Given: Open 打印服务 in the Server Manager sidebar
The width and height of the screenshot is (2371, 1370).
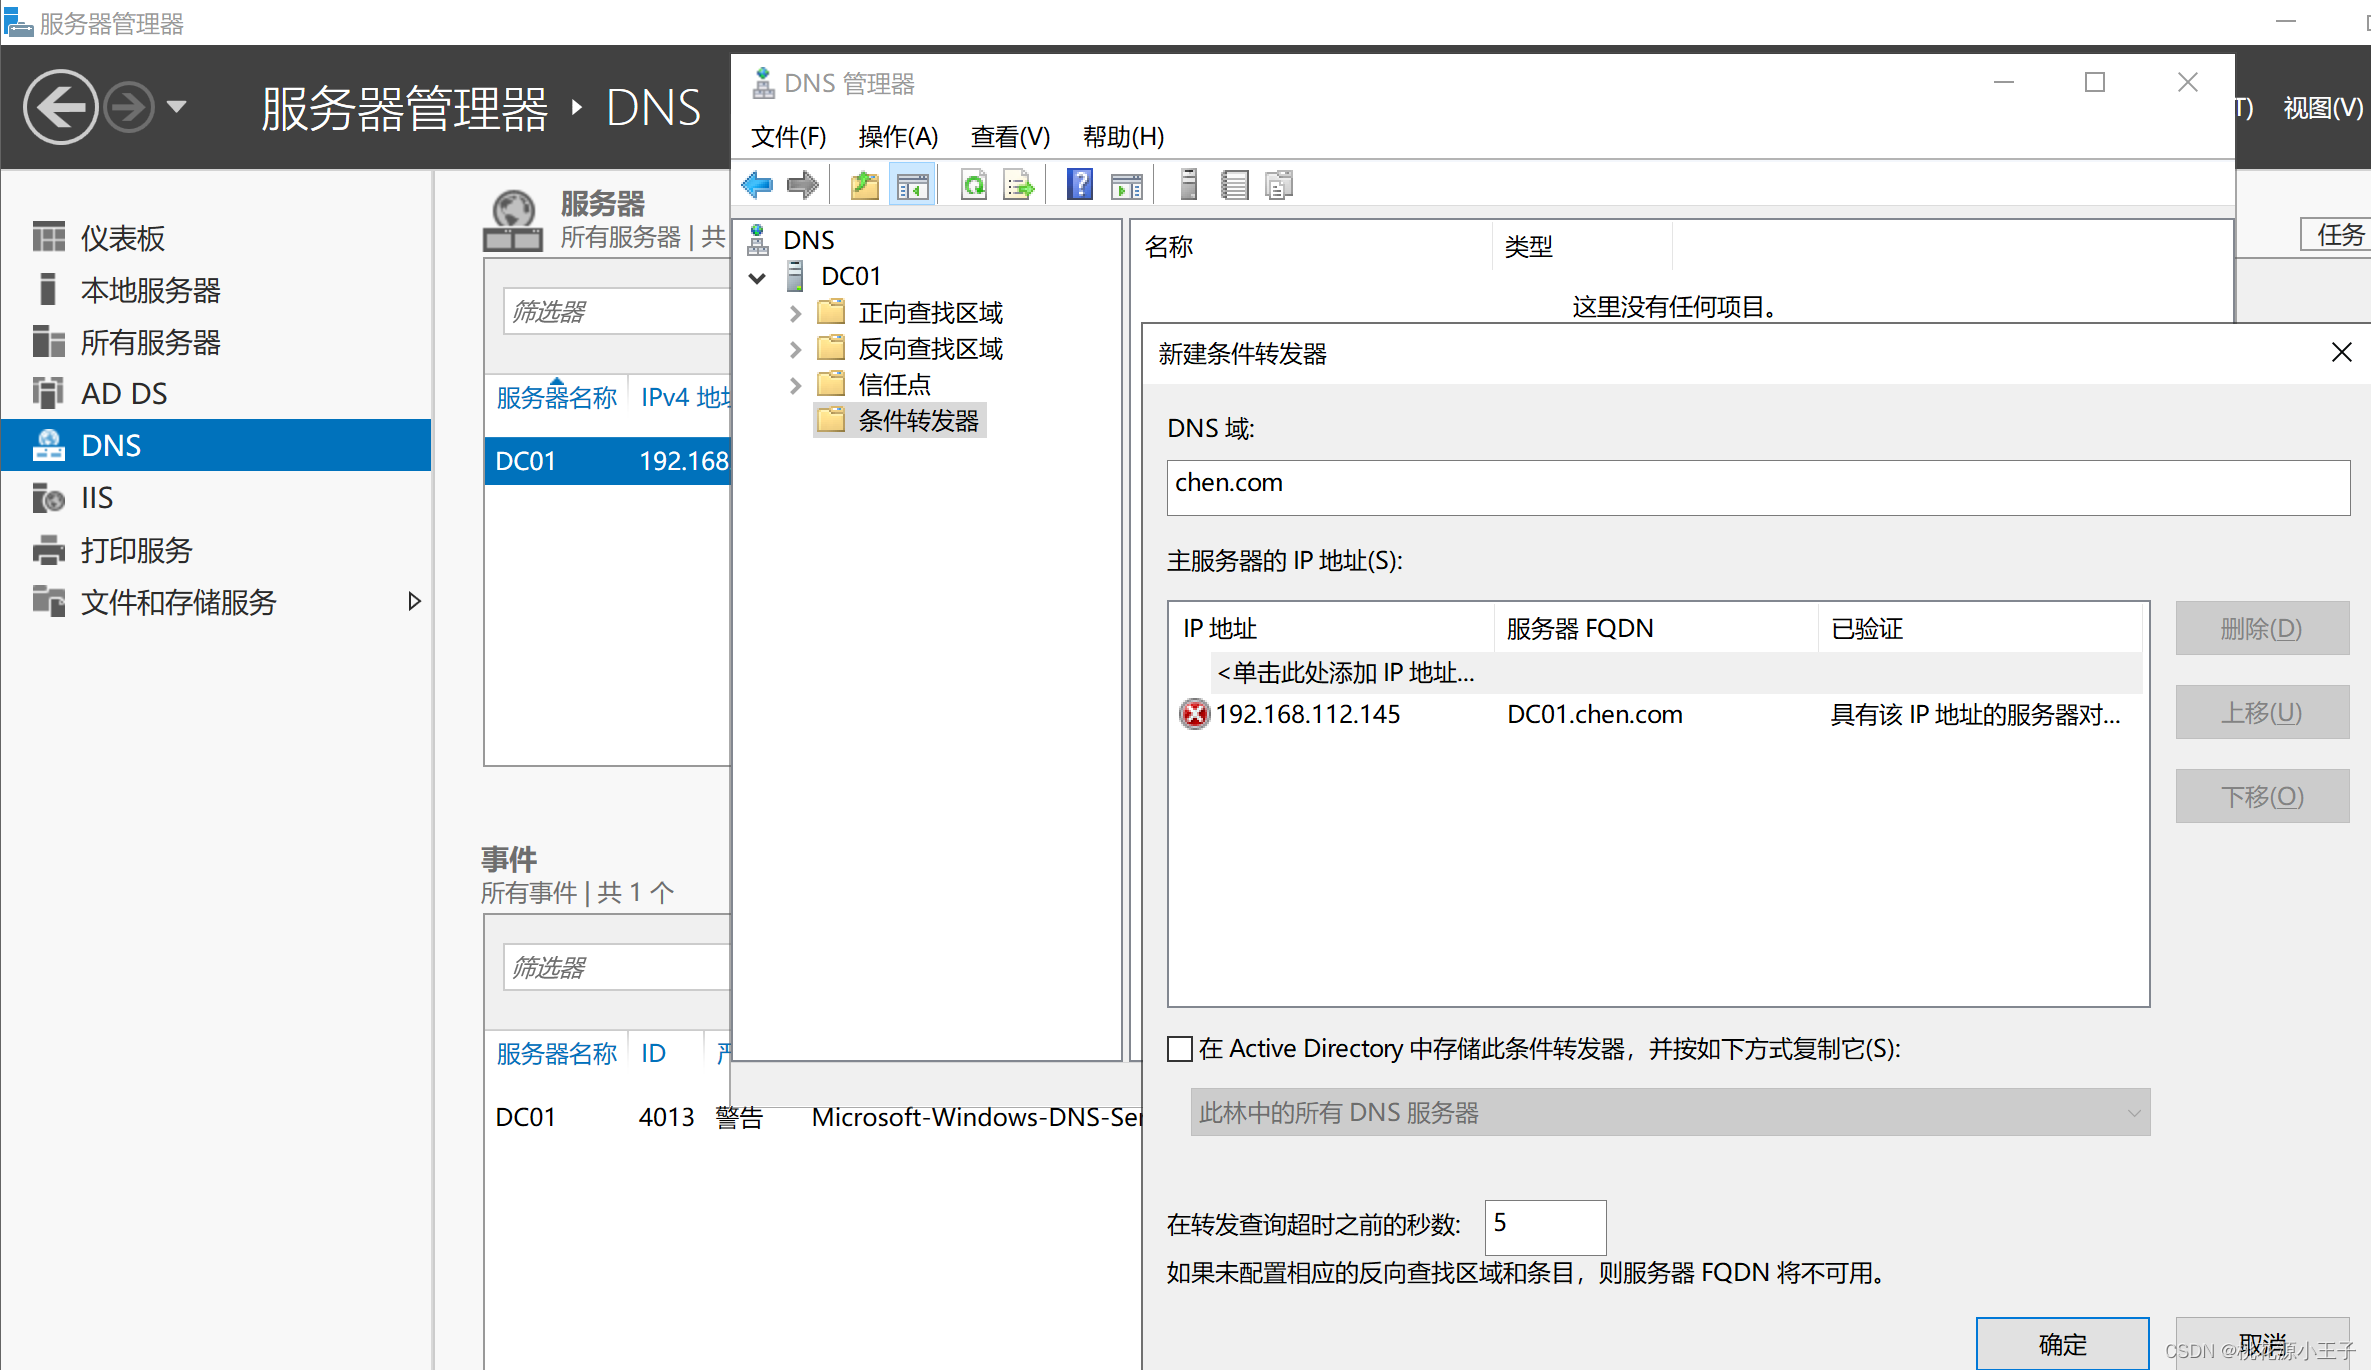Looking at the screenshot, I should point(136,549).
